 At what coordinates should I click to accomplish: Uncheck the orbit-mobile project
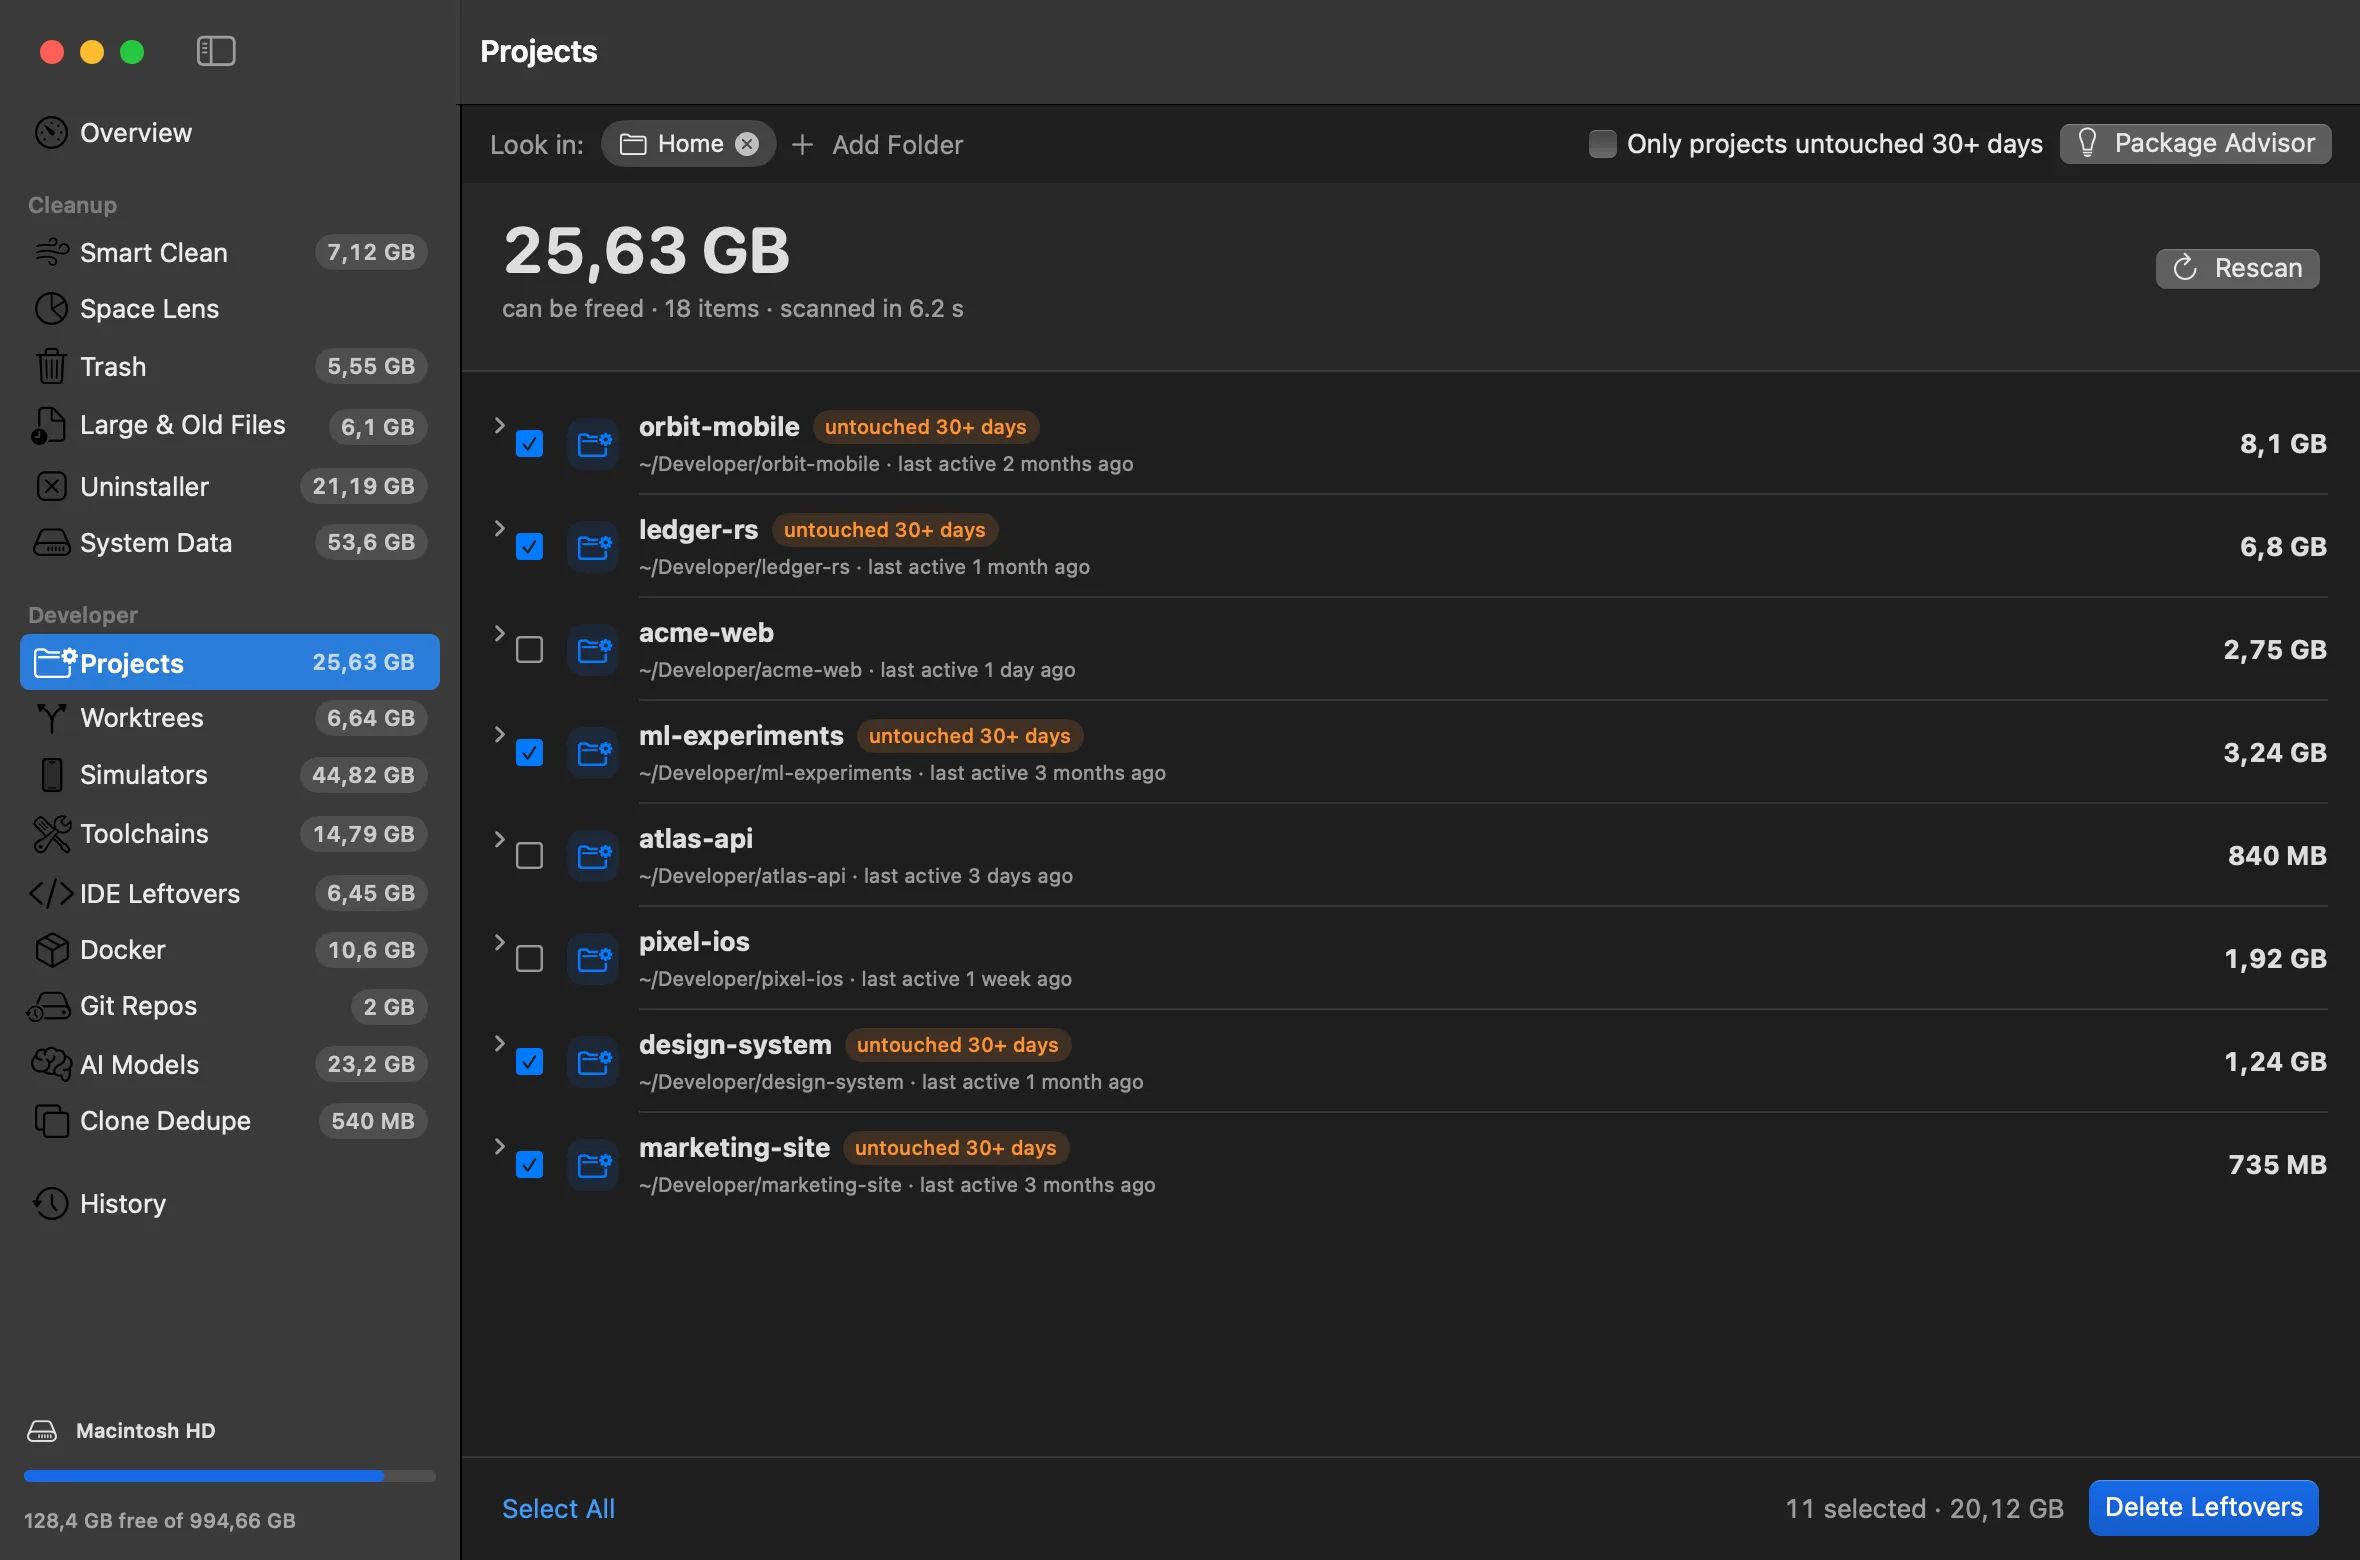tap(529, 444)
